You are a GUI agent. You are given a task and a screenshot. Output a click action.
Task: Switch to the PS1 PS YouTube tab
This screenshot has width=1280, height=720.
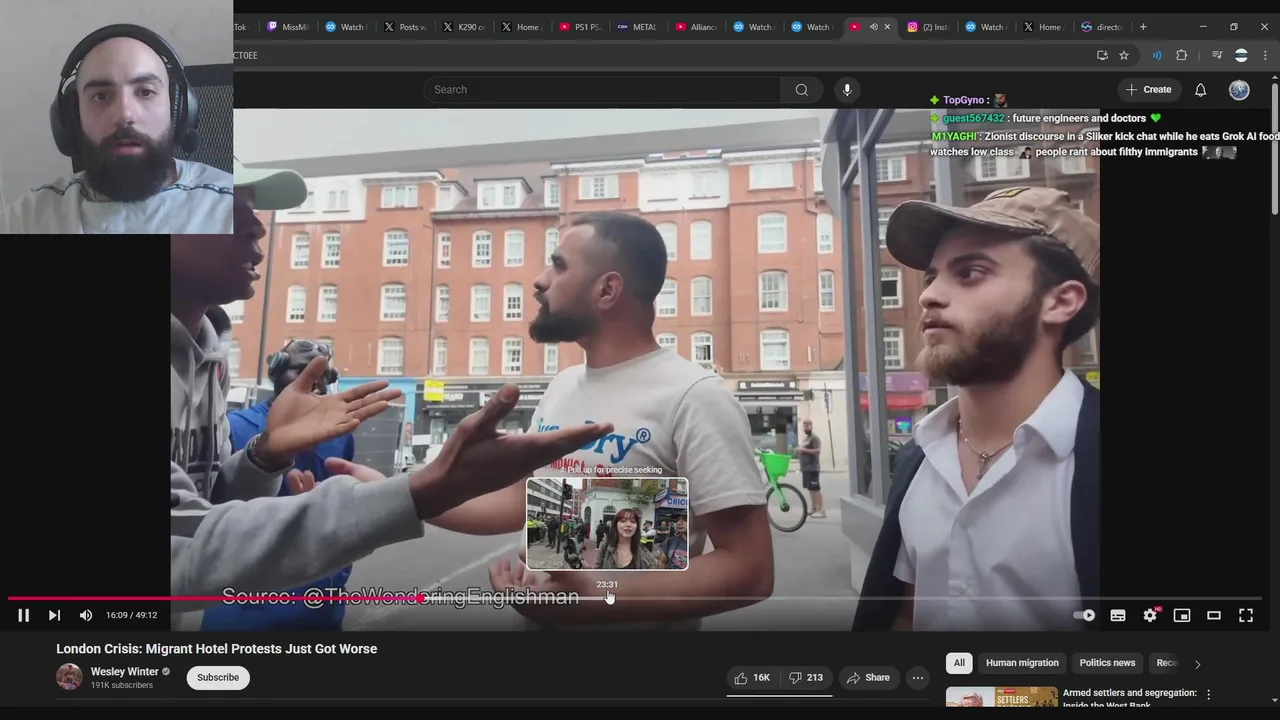click(x=581, y=27)
